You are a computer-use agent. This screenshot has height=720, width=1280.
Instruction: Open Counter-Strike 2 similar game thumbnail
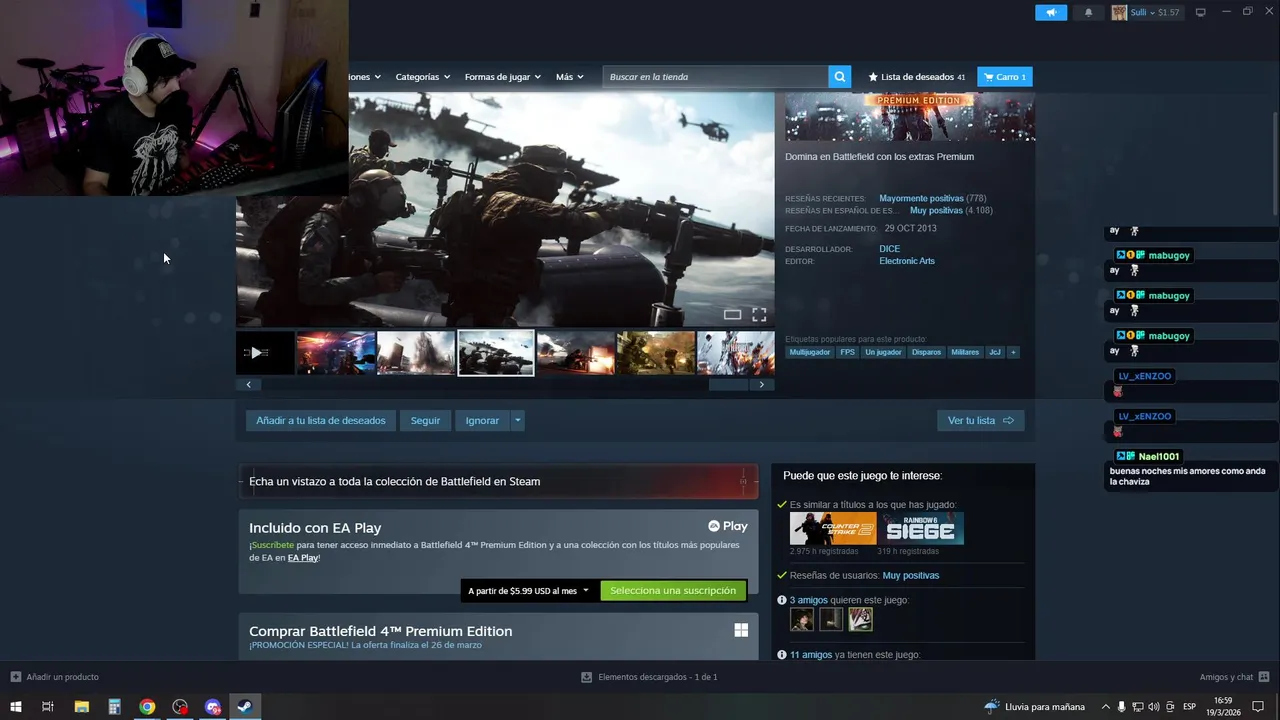[833, 528]
